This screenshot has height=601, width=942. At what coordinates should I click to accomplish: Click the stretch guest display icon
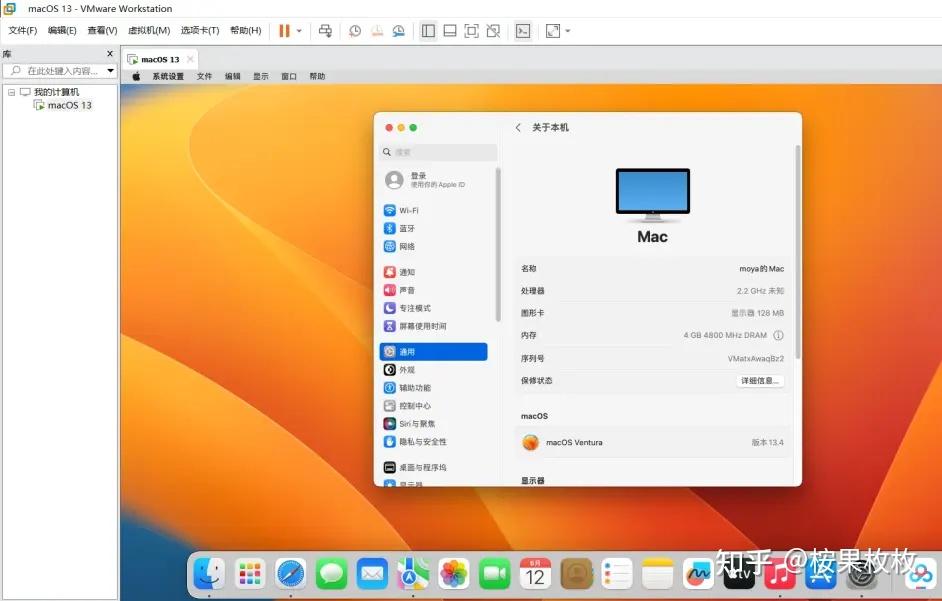(x=553, y=31)
